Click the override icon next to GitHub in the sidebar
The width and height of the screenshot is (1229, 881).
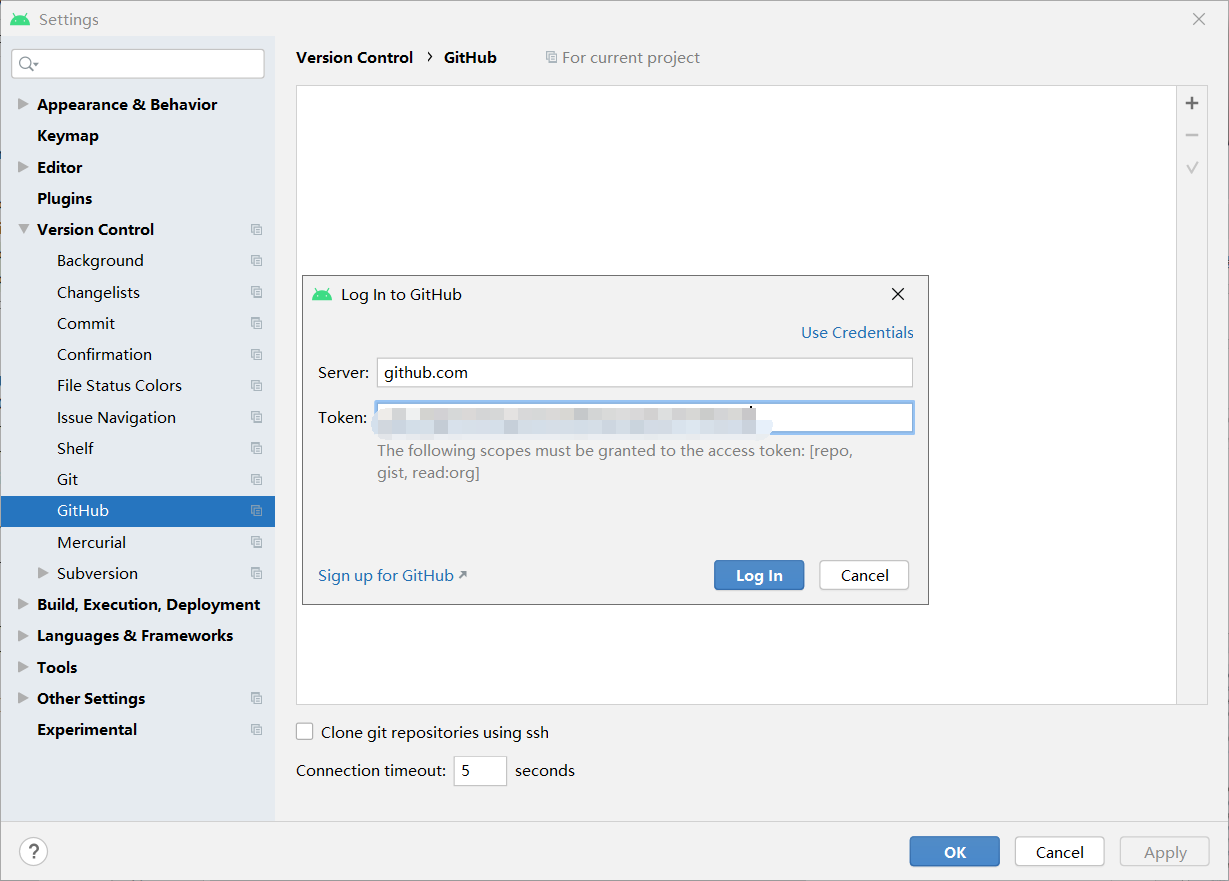click(x=256, y=511)
